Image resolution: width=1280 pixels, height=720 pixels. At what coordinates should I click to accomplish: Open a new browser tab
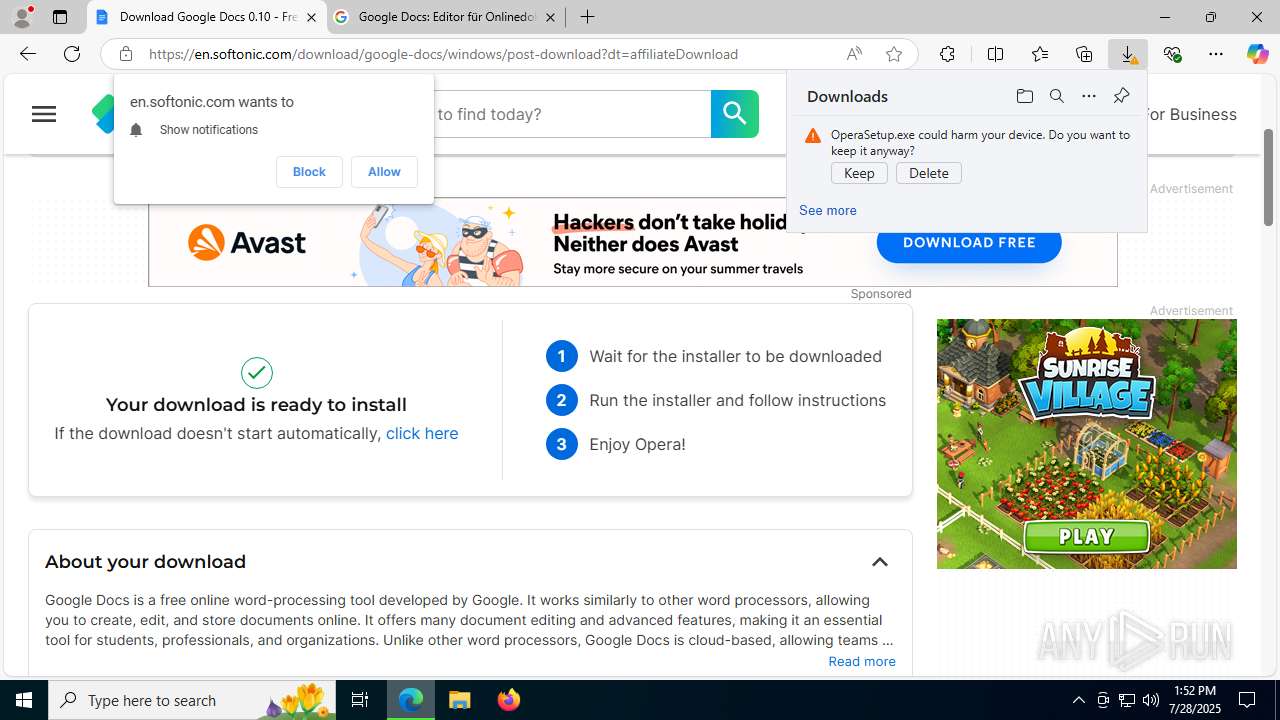click(x=587, y=17)
